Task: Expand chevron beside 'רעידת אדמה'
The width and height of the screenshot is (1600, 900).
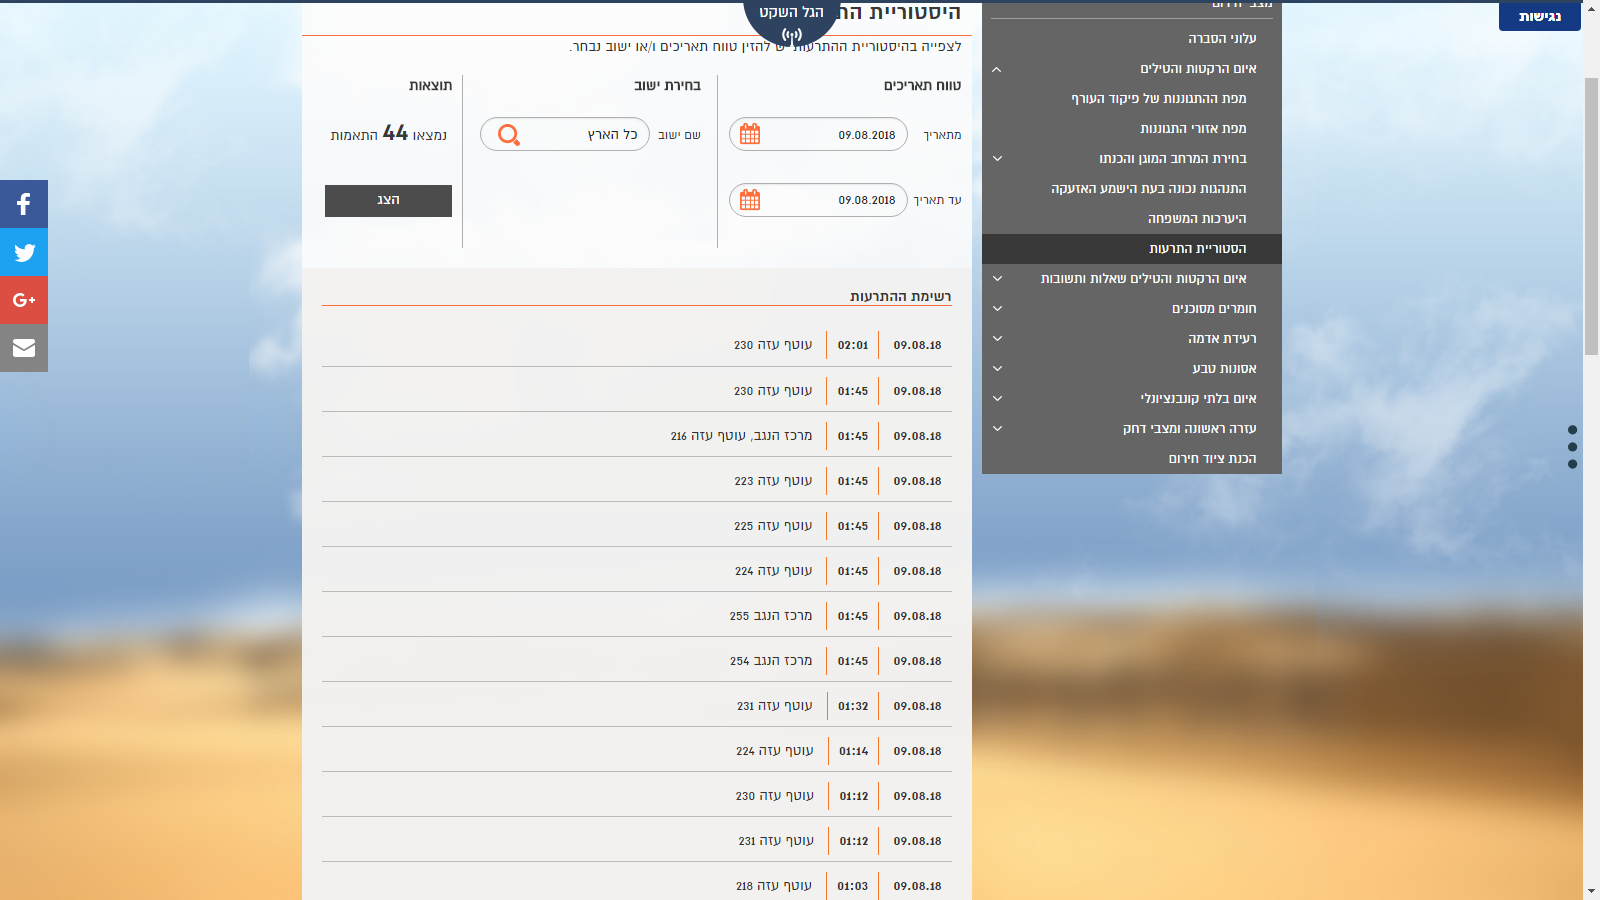Action: 997,339
